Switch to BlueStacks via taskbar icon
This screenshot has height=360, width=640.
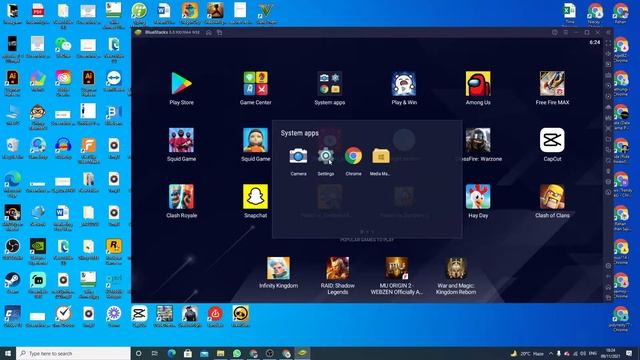click(x=302, y=353)
